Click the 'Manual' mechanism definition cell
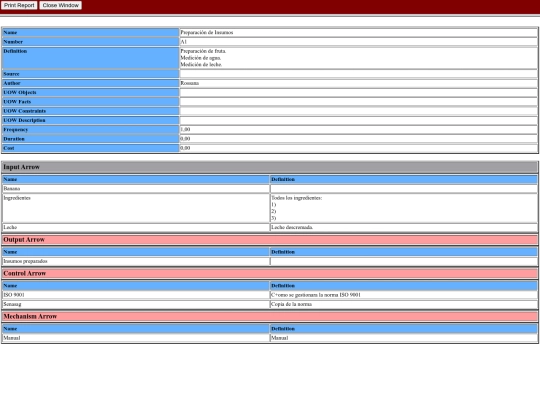This screenshot has height=405, width=540. click(x=404, y=338)
